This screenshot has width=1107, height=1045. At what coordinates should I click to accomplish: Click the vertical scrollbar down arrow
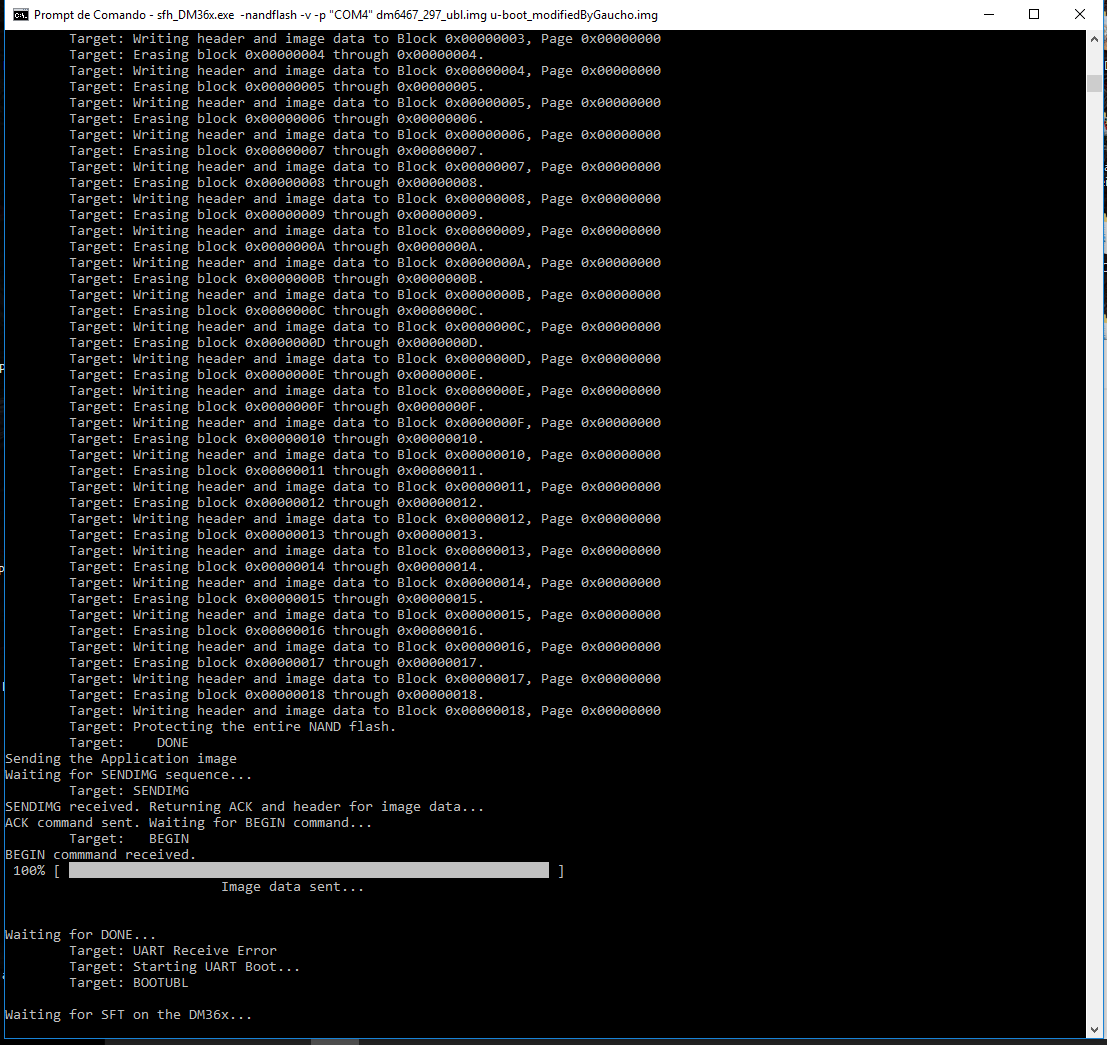click(x=1094, y=1029)
